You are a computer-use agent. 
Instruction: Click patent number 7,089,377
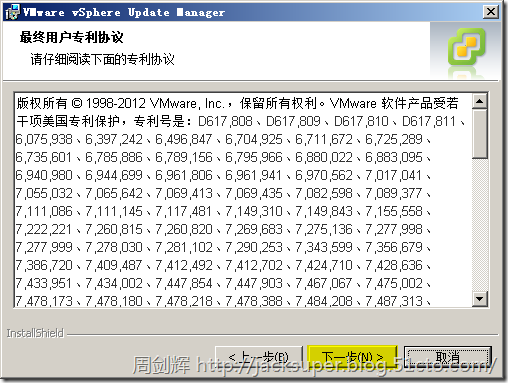click(394, 193)
